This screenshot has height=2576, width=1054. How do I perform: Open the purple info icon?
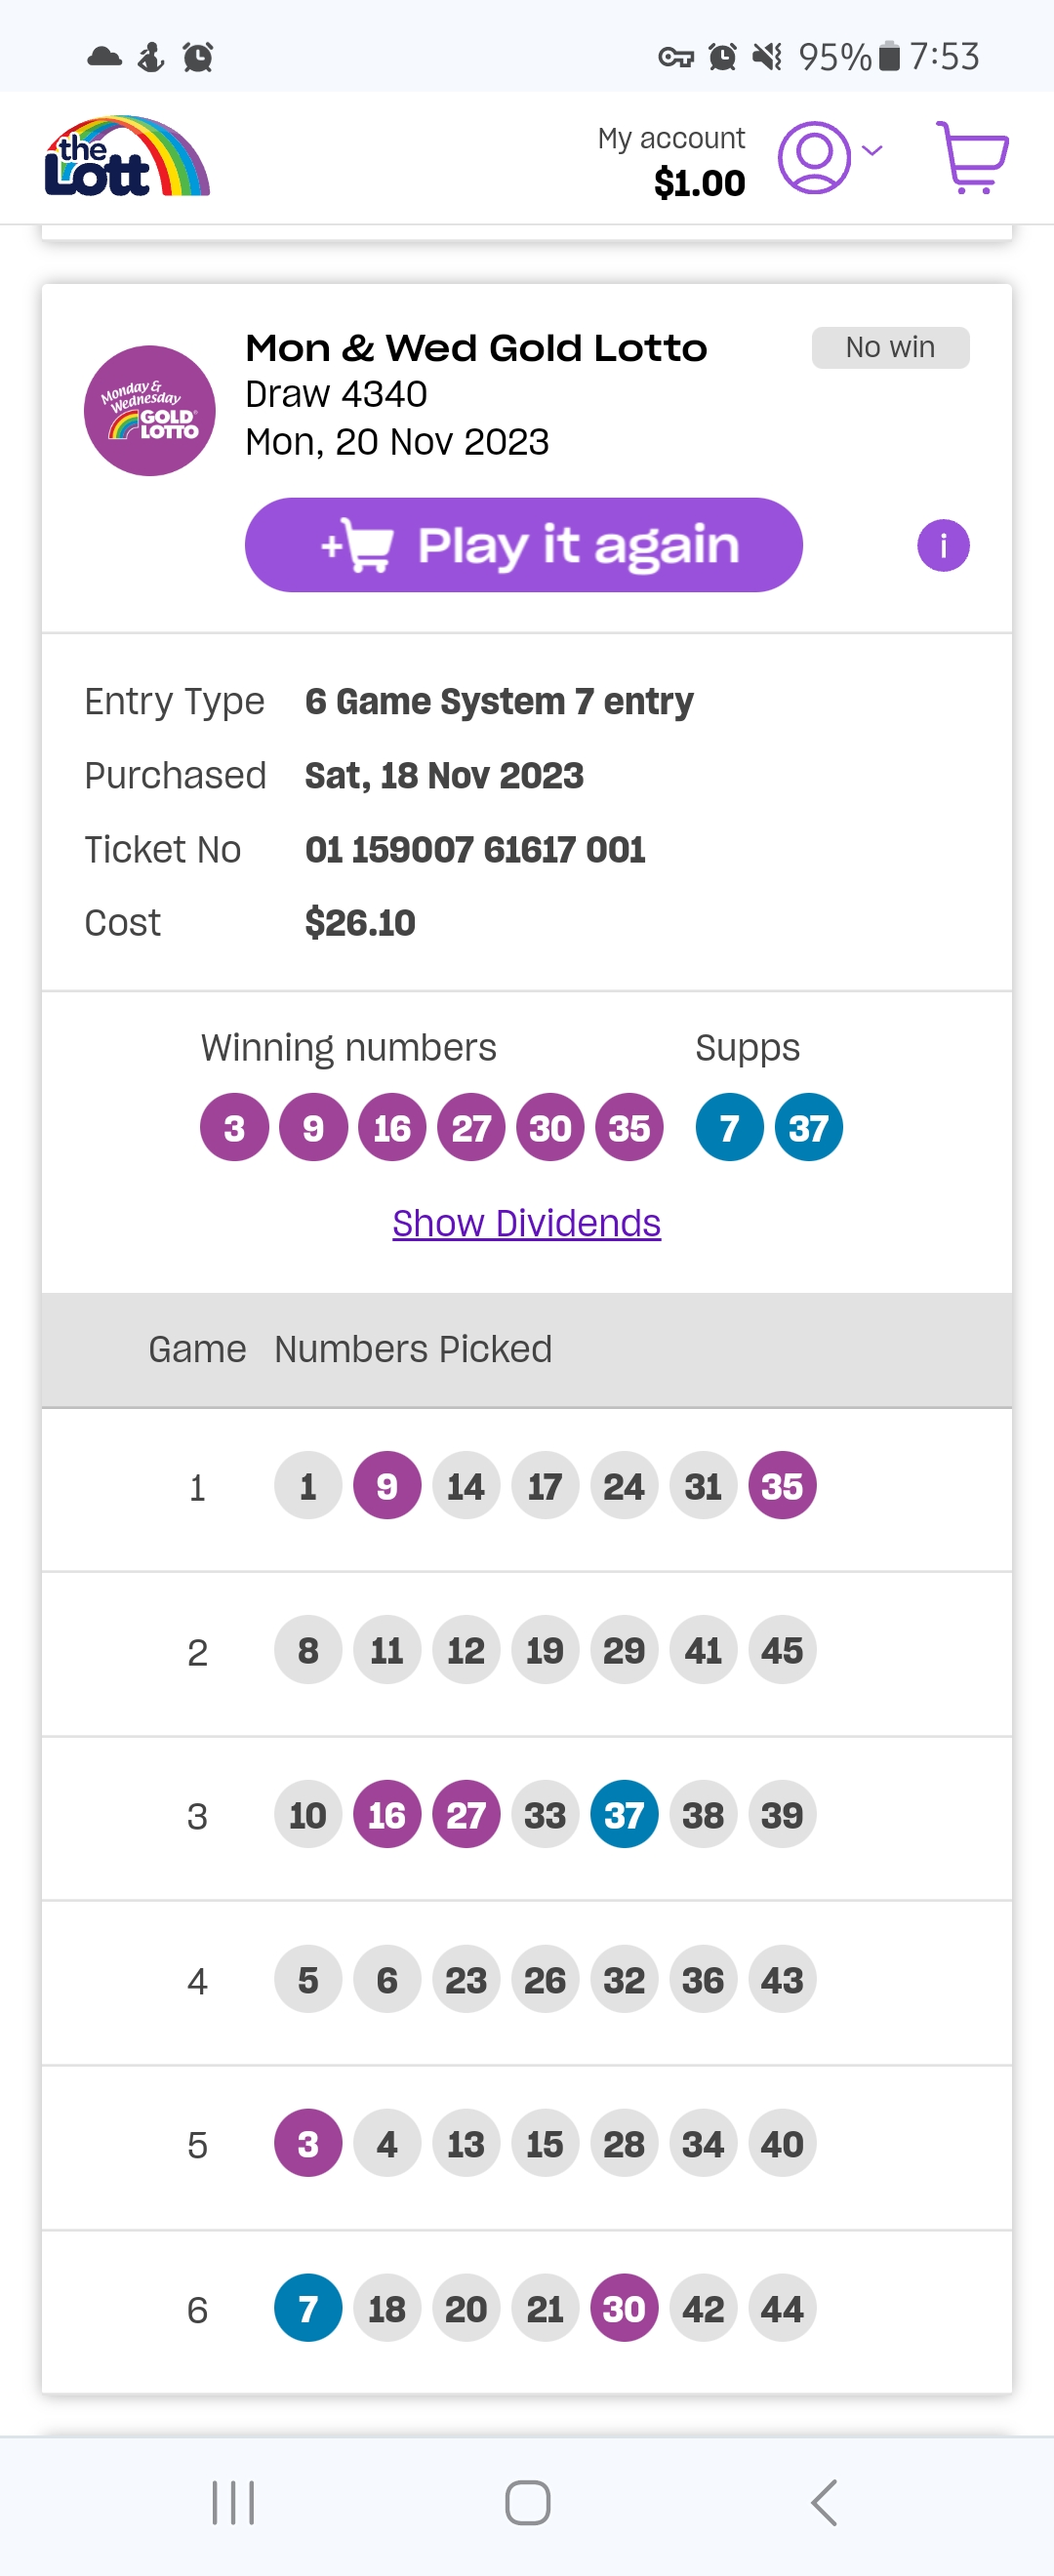click(x=942, y=546)
